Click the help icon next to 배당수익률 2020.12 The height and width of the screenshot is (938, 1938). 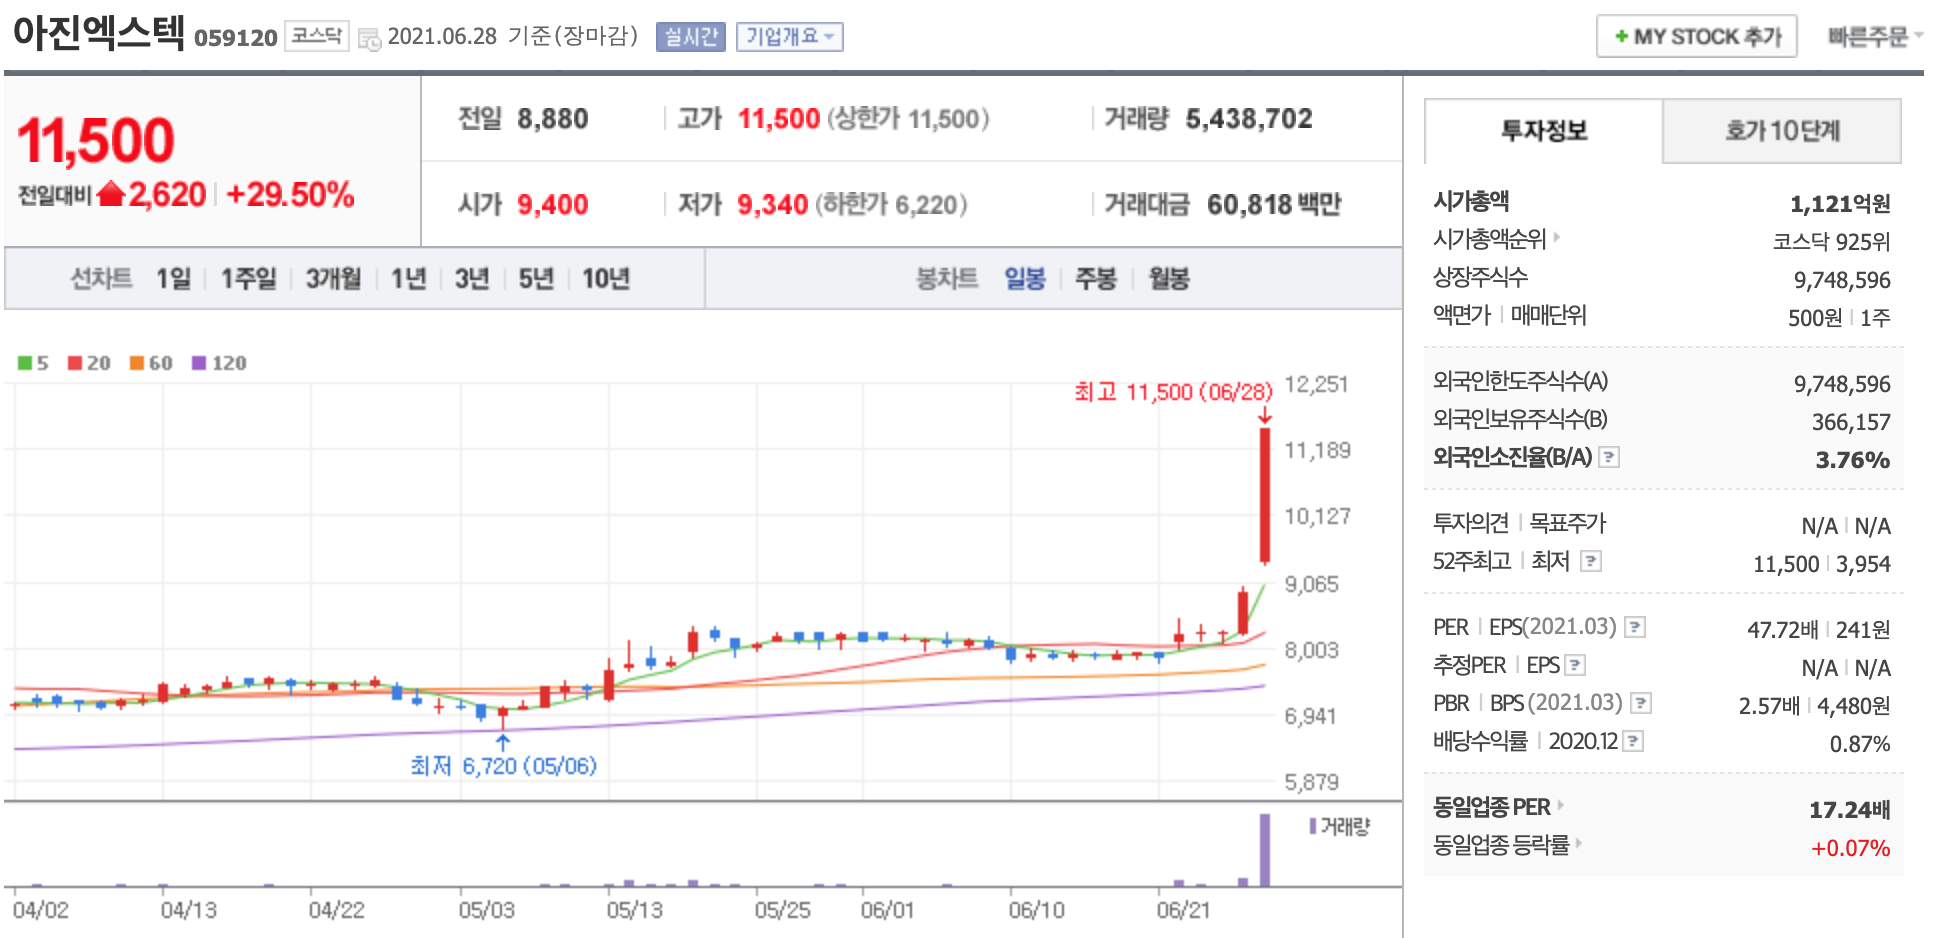(1633, 741)
